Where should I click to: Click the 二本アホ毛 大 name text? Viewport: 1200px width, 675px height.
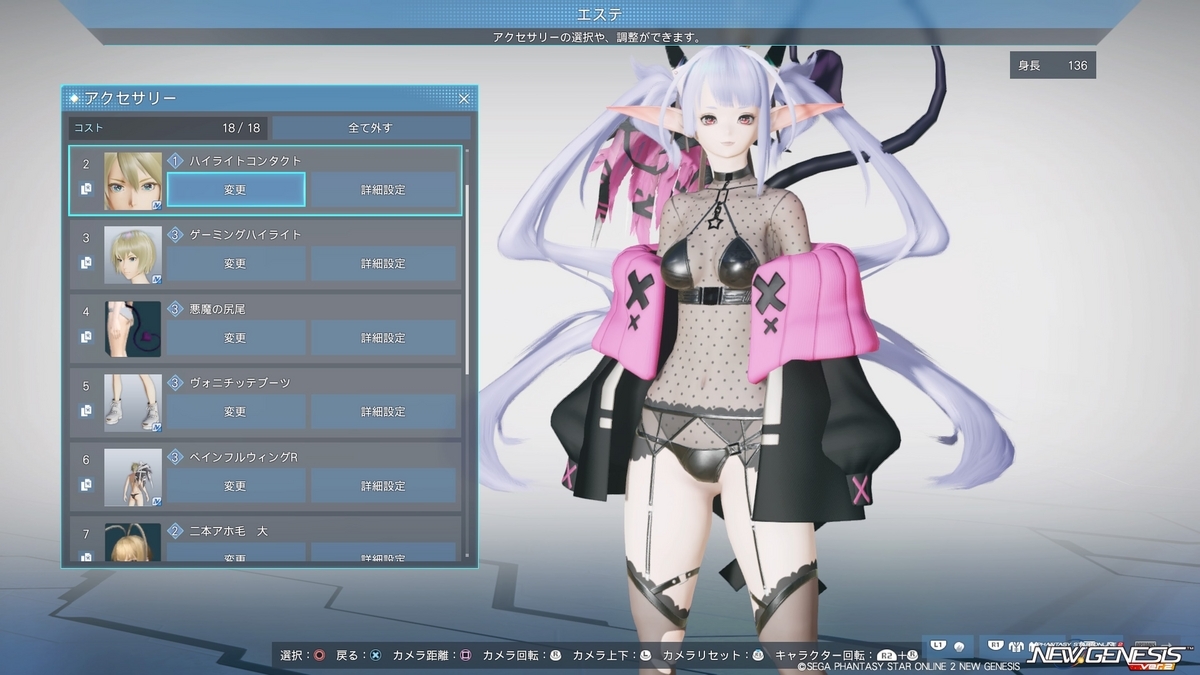[229, 530]
